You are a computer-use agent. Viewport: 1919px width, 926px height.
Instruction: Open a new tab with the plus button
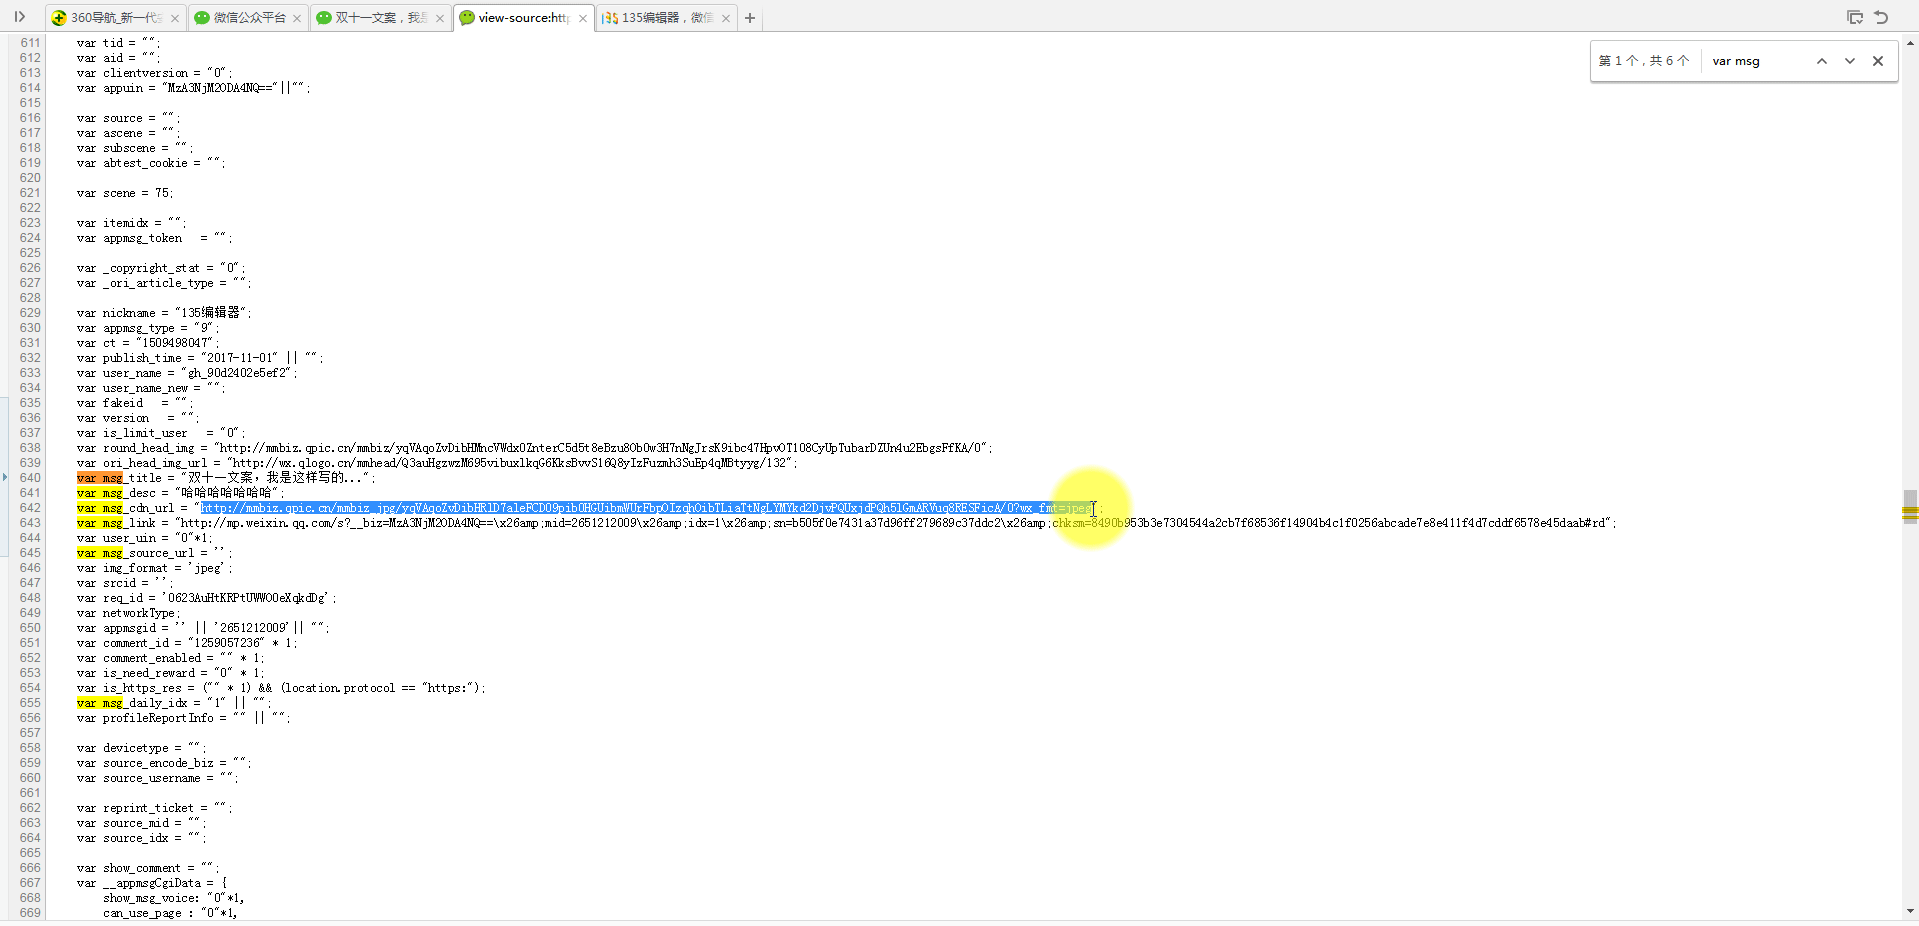[750, 18]
